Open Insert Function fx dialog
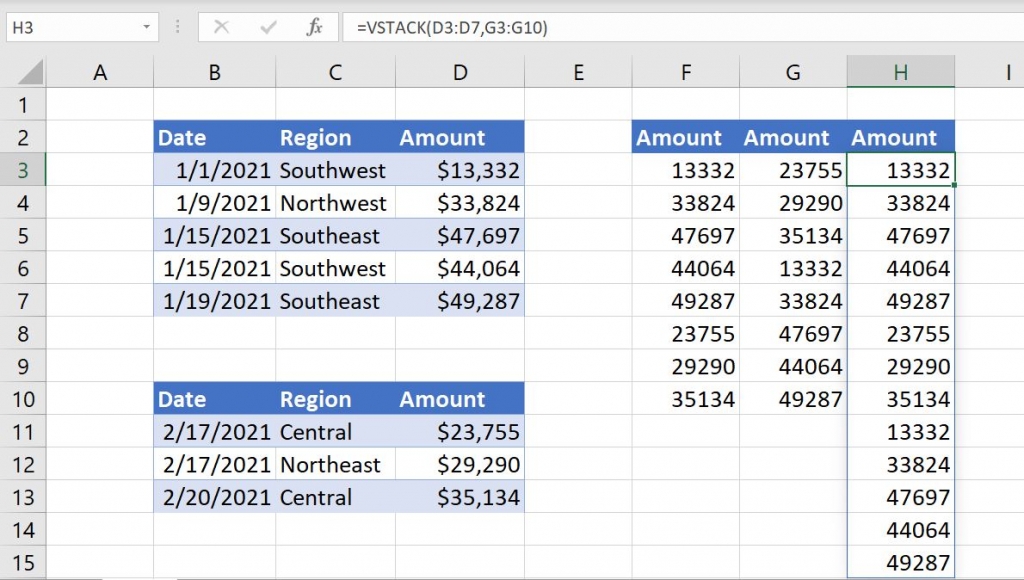1024x580 pixels. point(314,27)
